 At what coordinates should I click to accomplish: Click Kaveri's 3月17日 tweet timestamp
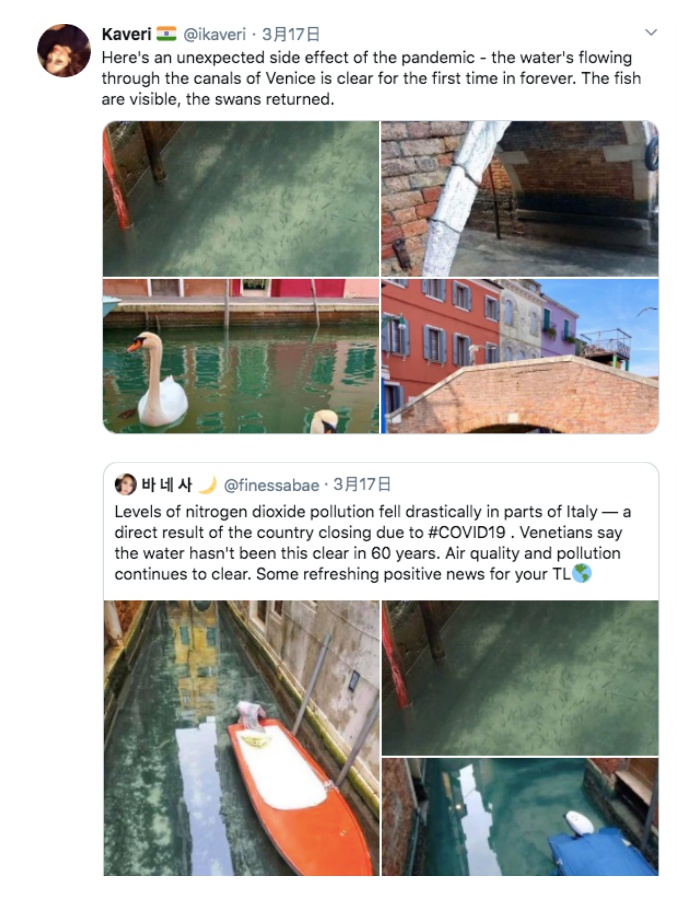coord(291,34)
